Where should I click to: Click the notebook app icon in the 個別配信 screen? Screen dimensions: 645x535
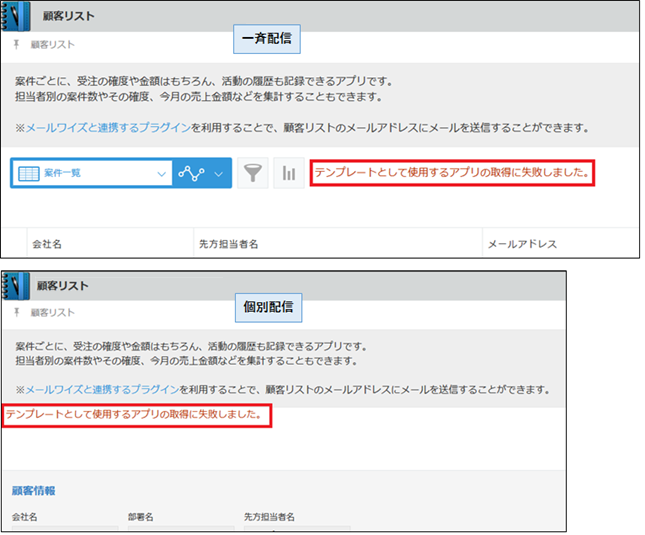click(14, 286)
